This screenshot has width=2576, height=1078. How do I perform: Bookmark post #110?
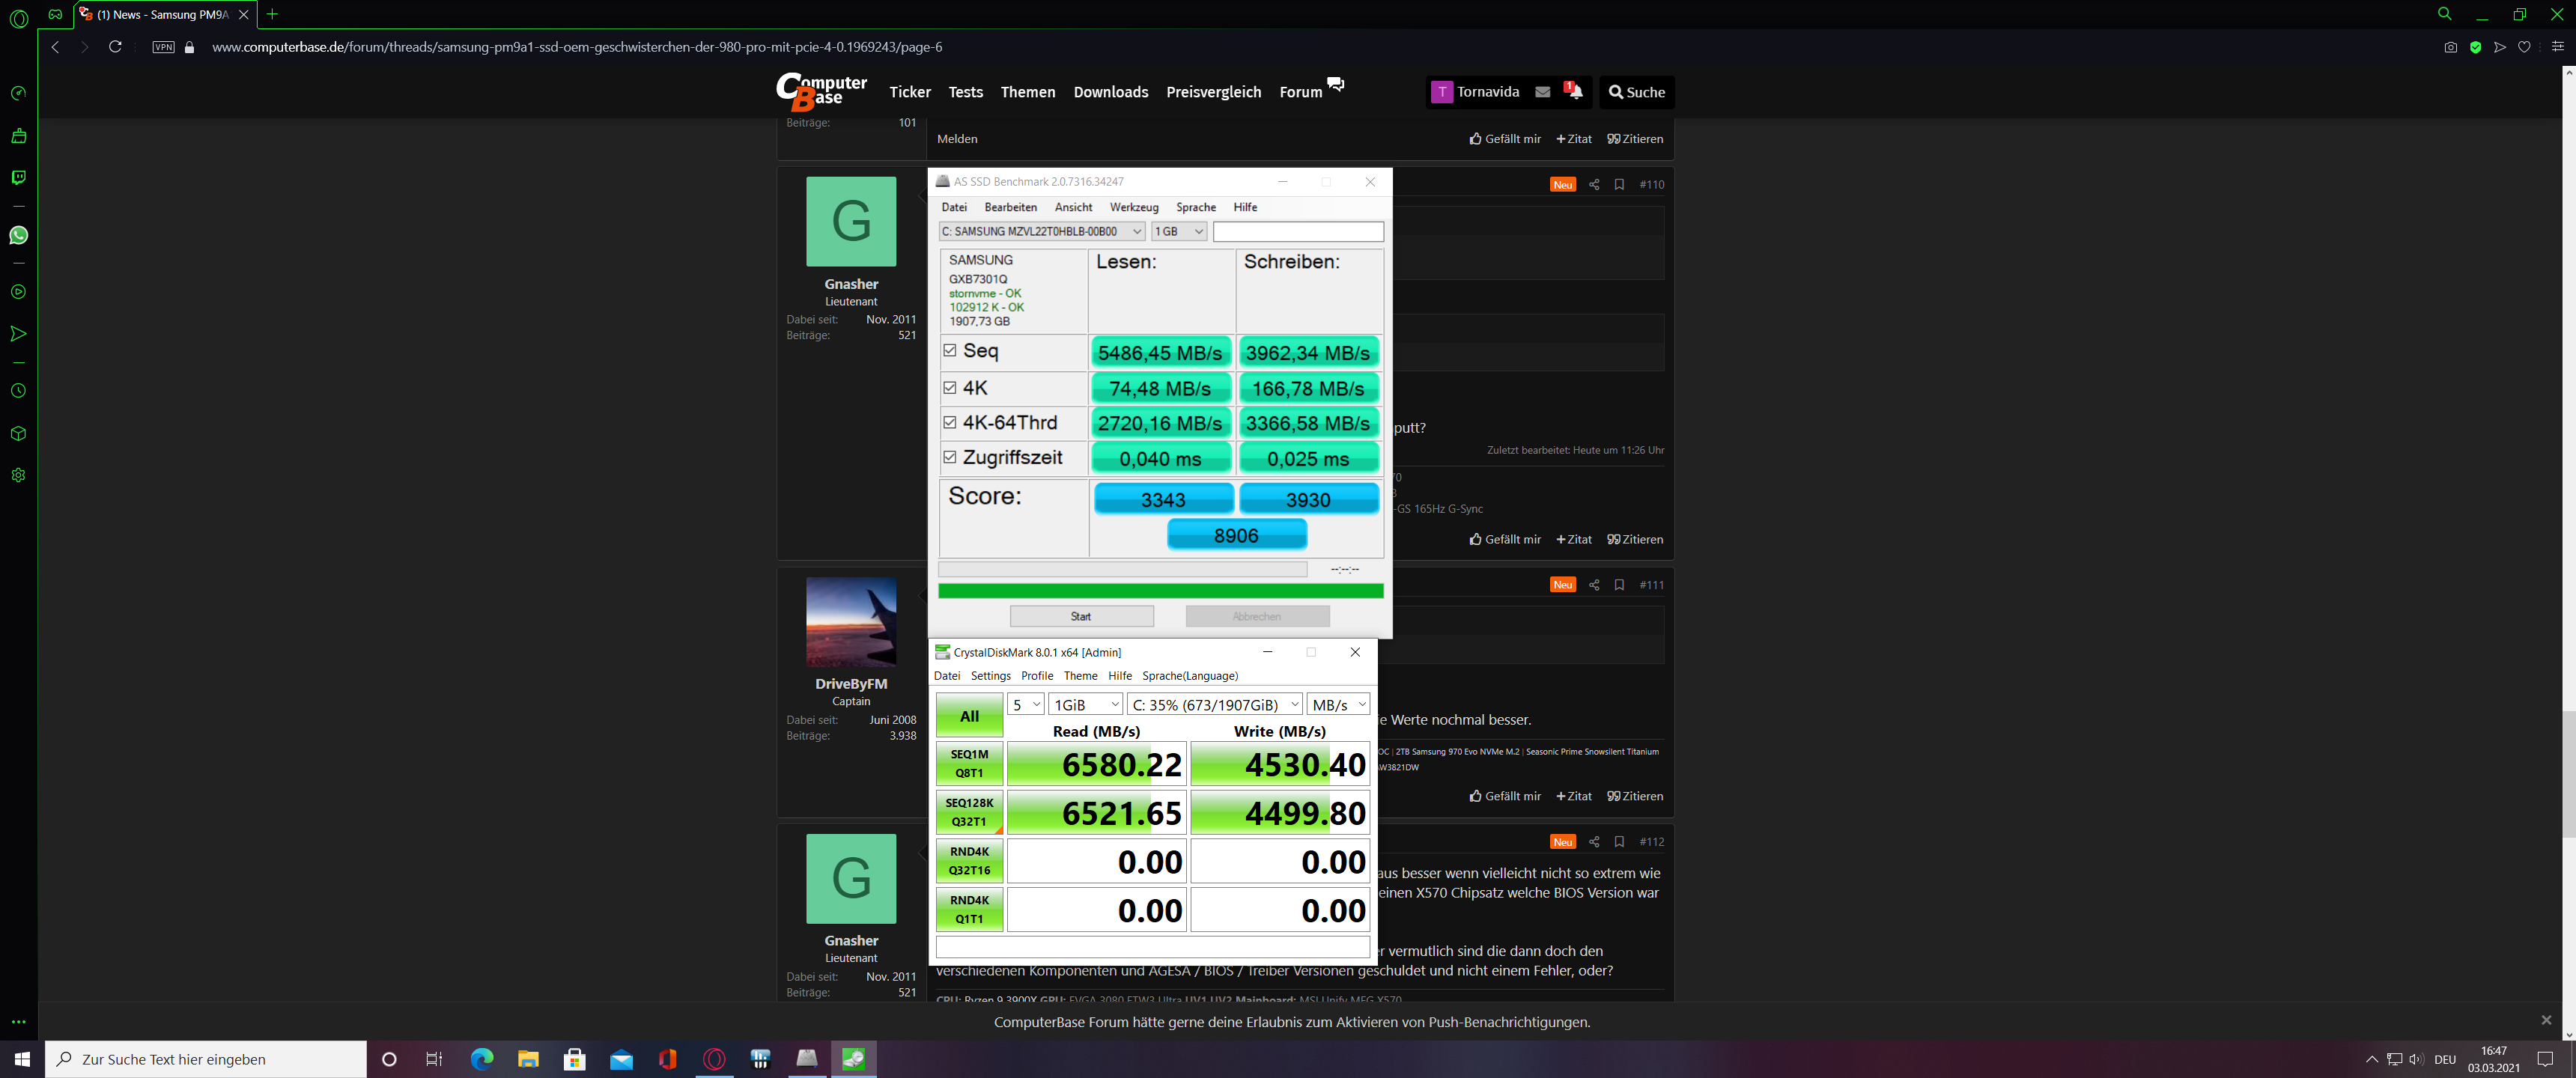pyautogui.click(x=1619, y=184)
